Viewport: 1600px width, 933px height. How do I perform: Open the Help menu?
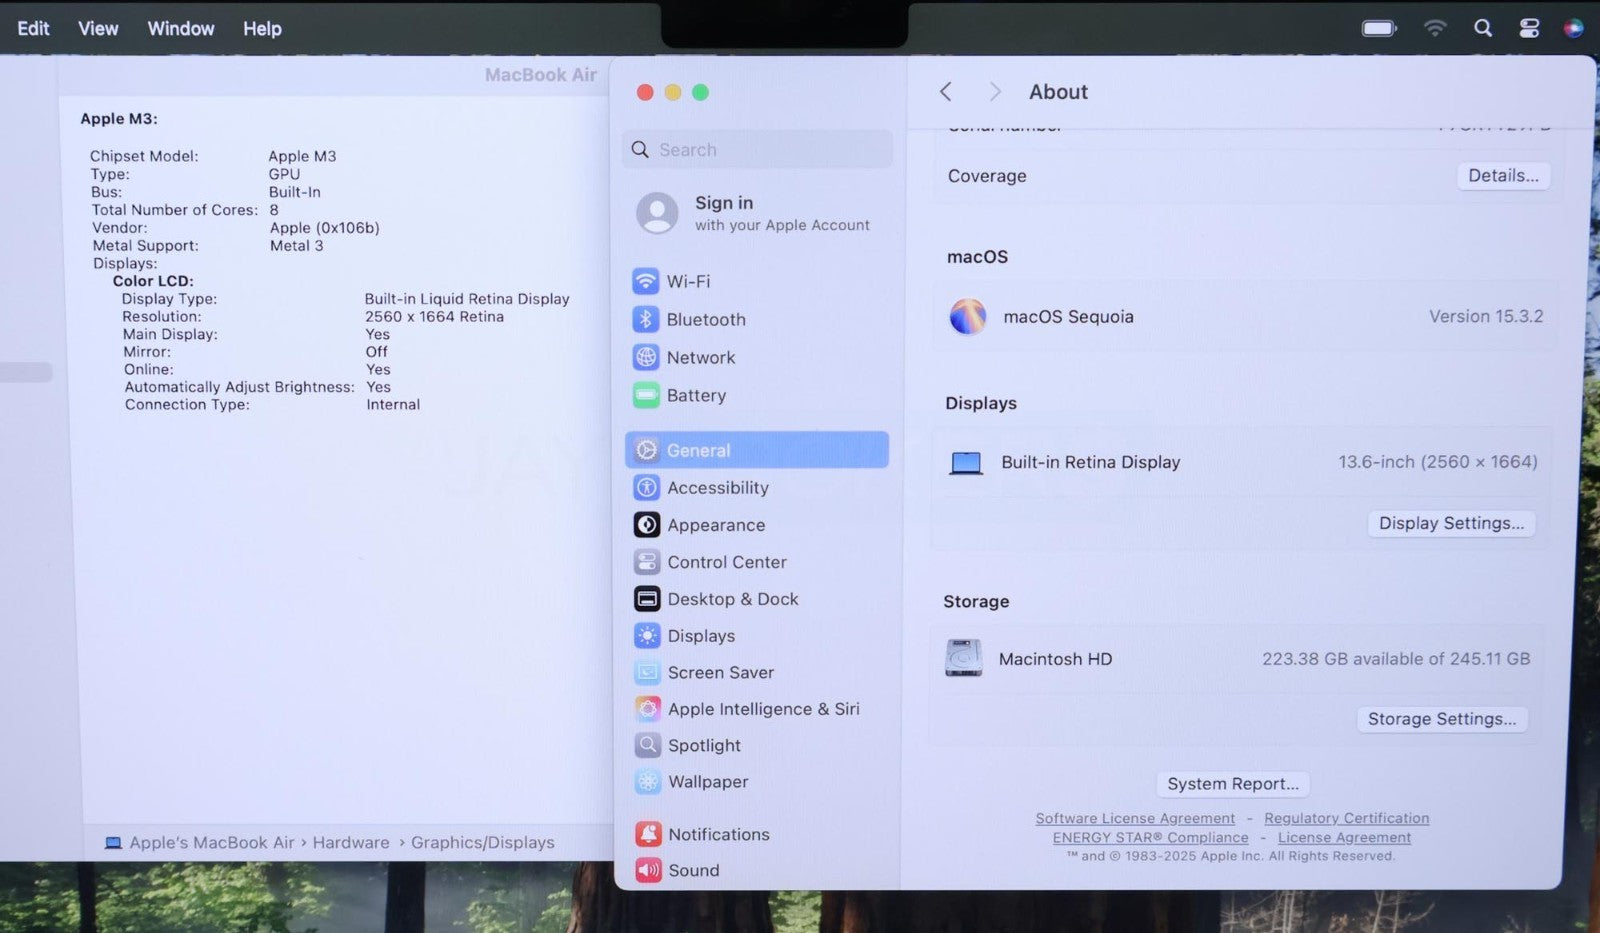click(262, 28)
